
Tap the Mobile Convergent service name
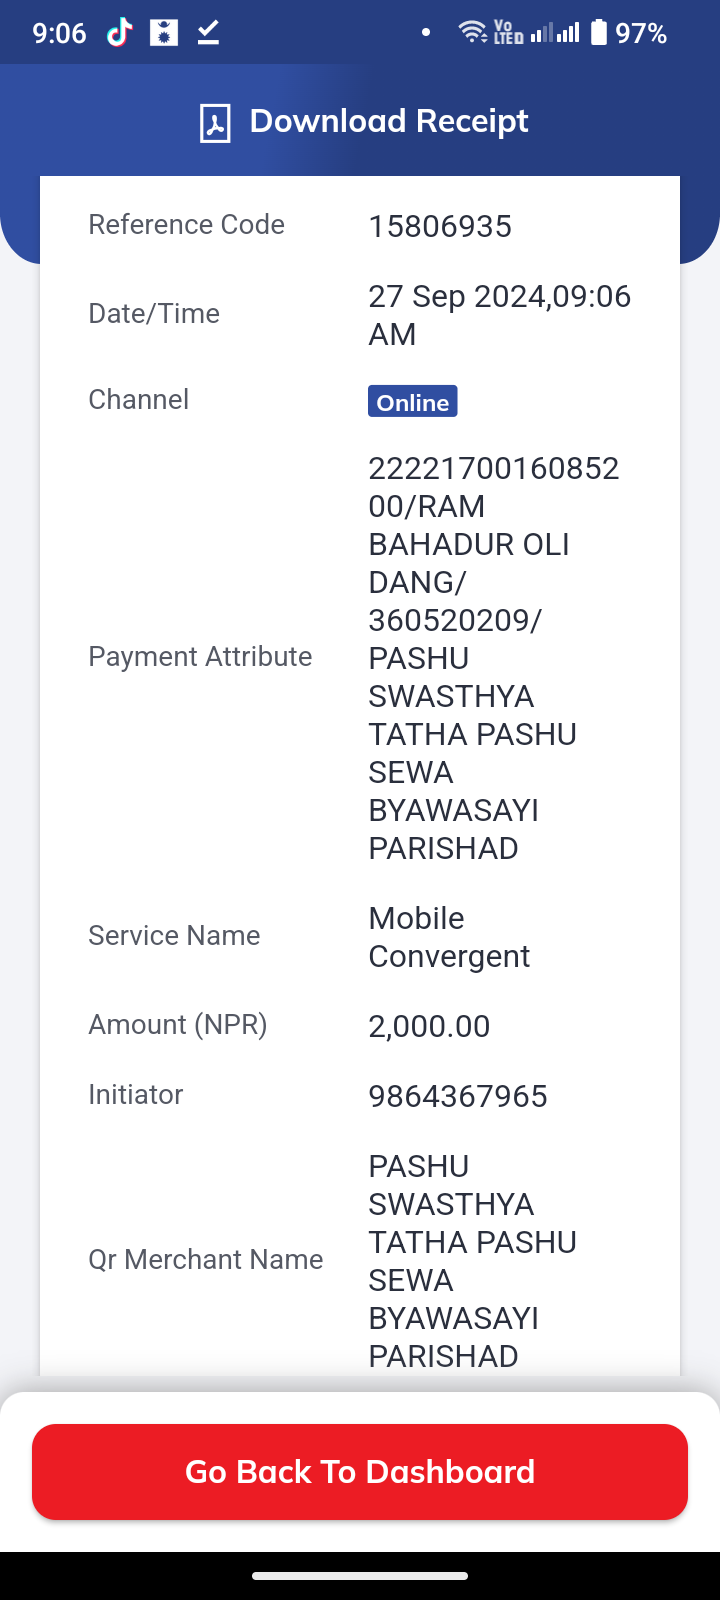click(x=449, y=937)
